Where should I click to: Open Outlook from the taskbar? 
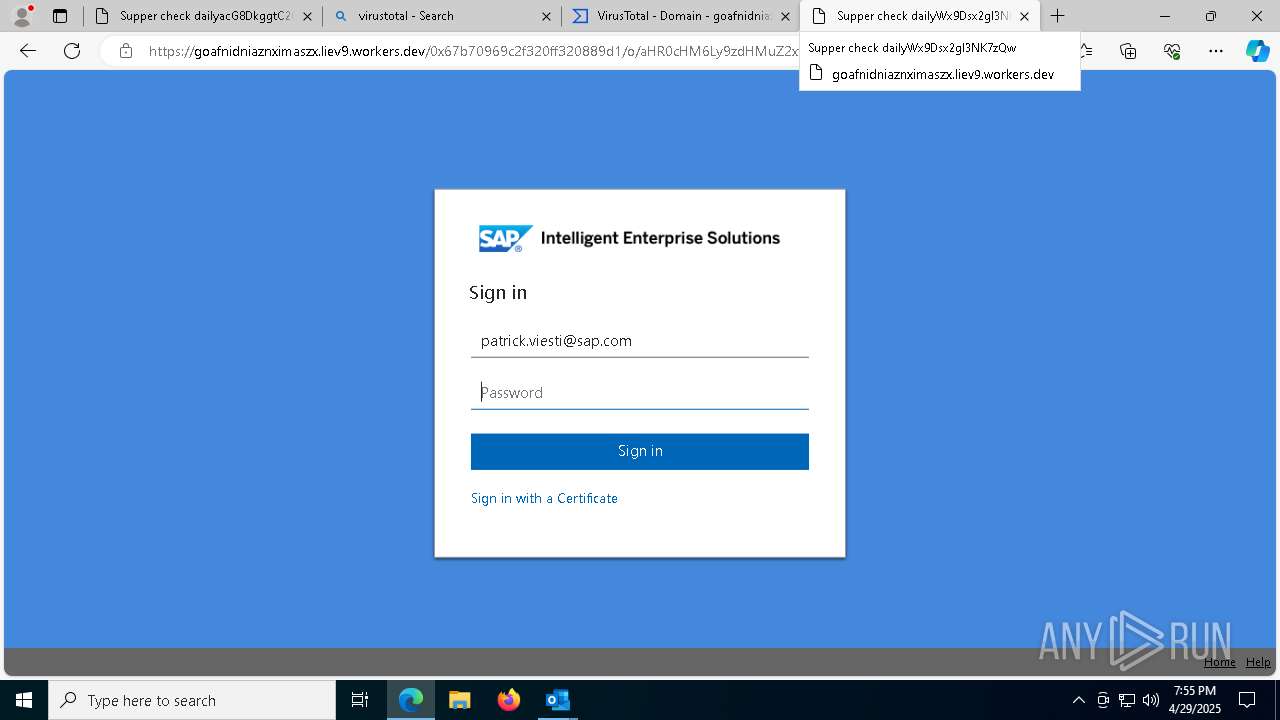point(557,700)
